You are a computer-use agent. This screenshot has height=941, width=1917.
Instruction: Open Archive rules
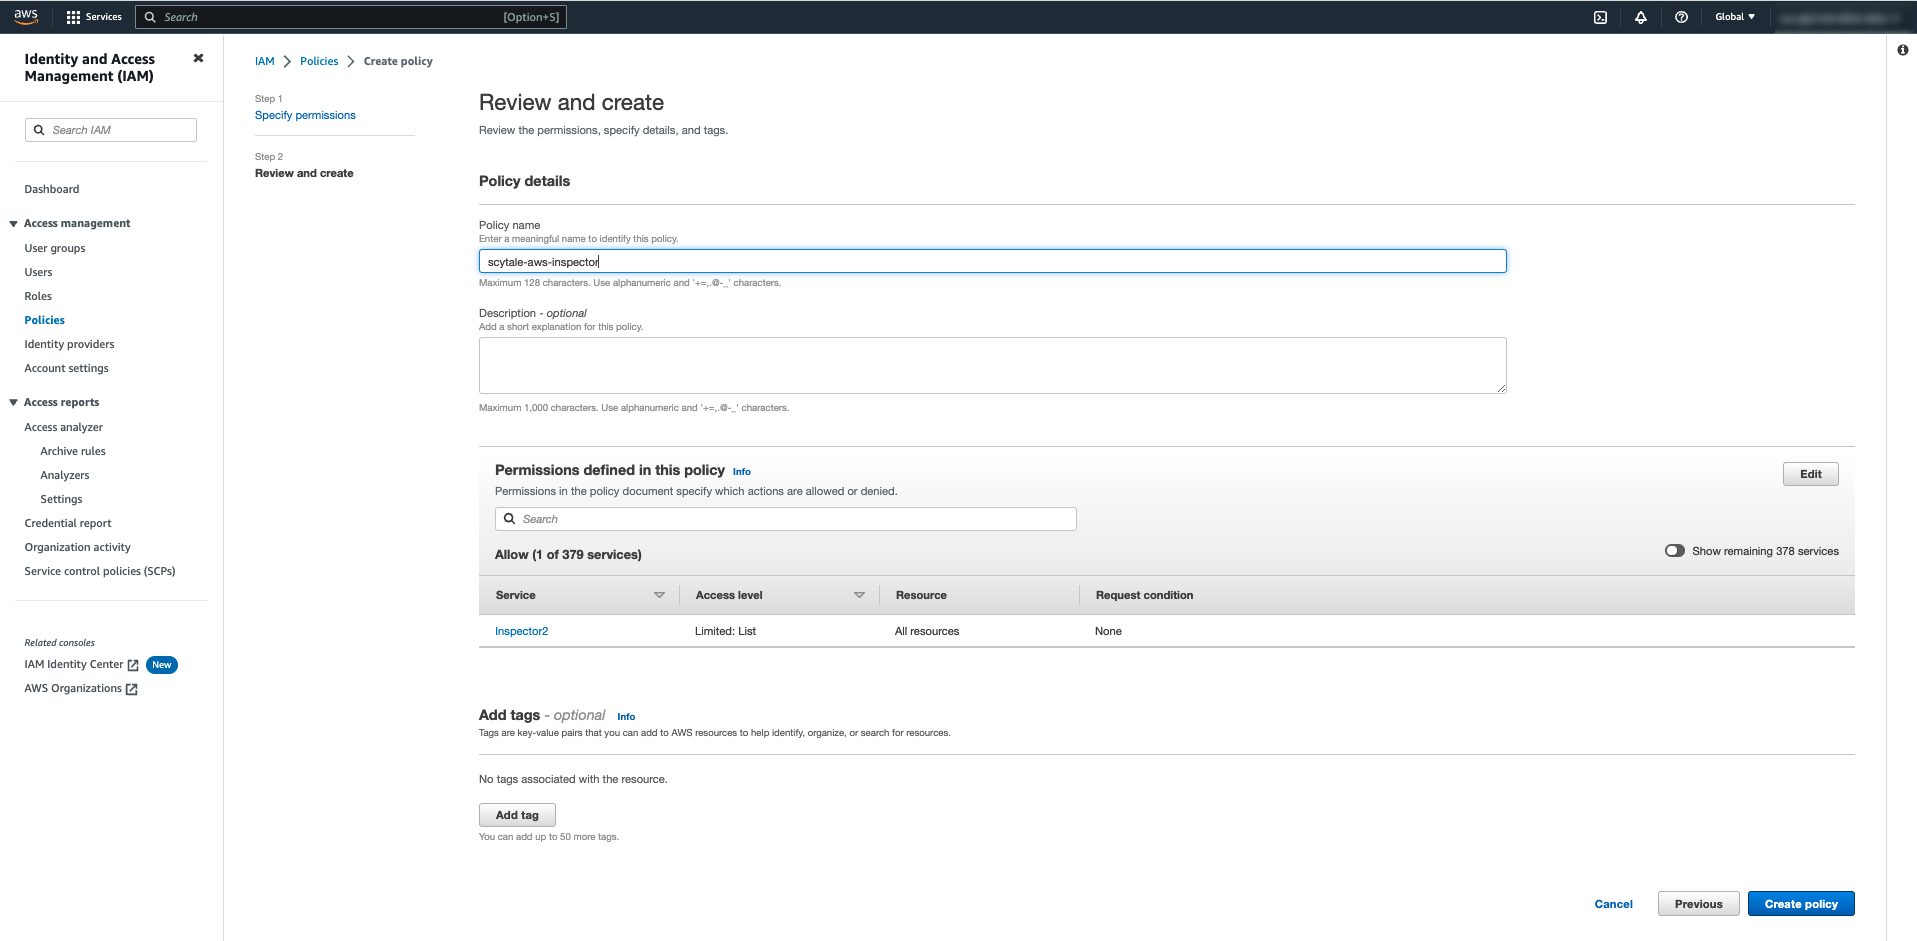coord(73,451)
